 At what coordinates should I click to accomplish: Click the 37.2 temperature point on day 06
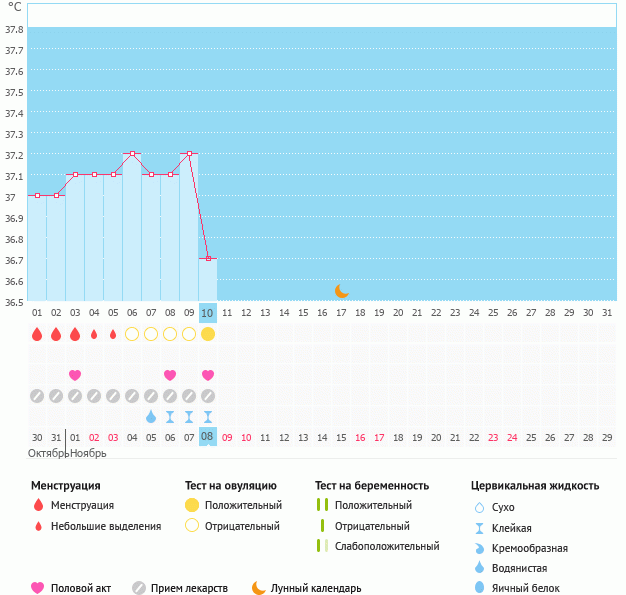click(x=132, y=154)
